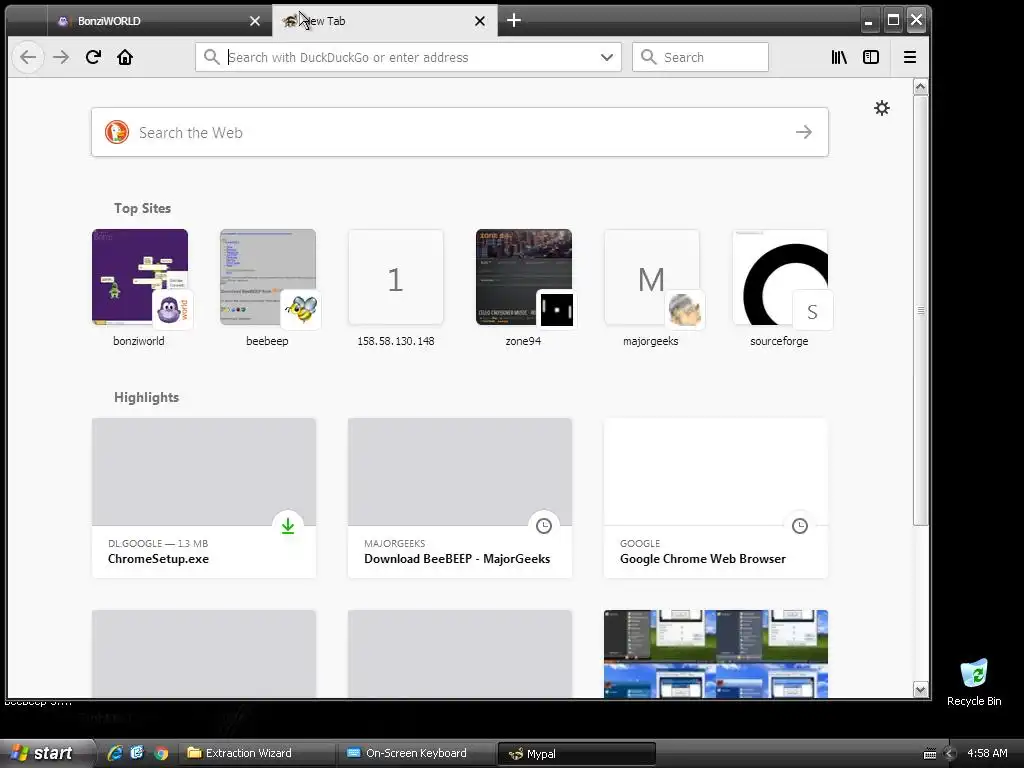Screen dimensions: 1024x768
Task: Minimize the Mypal browser window
Action: coord(869,20)
